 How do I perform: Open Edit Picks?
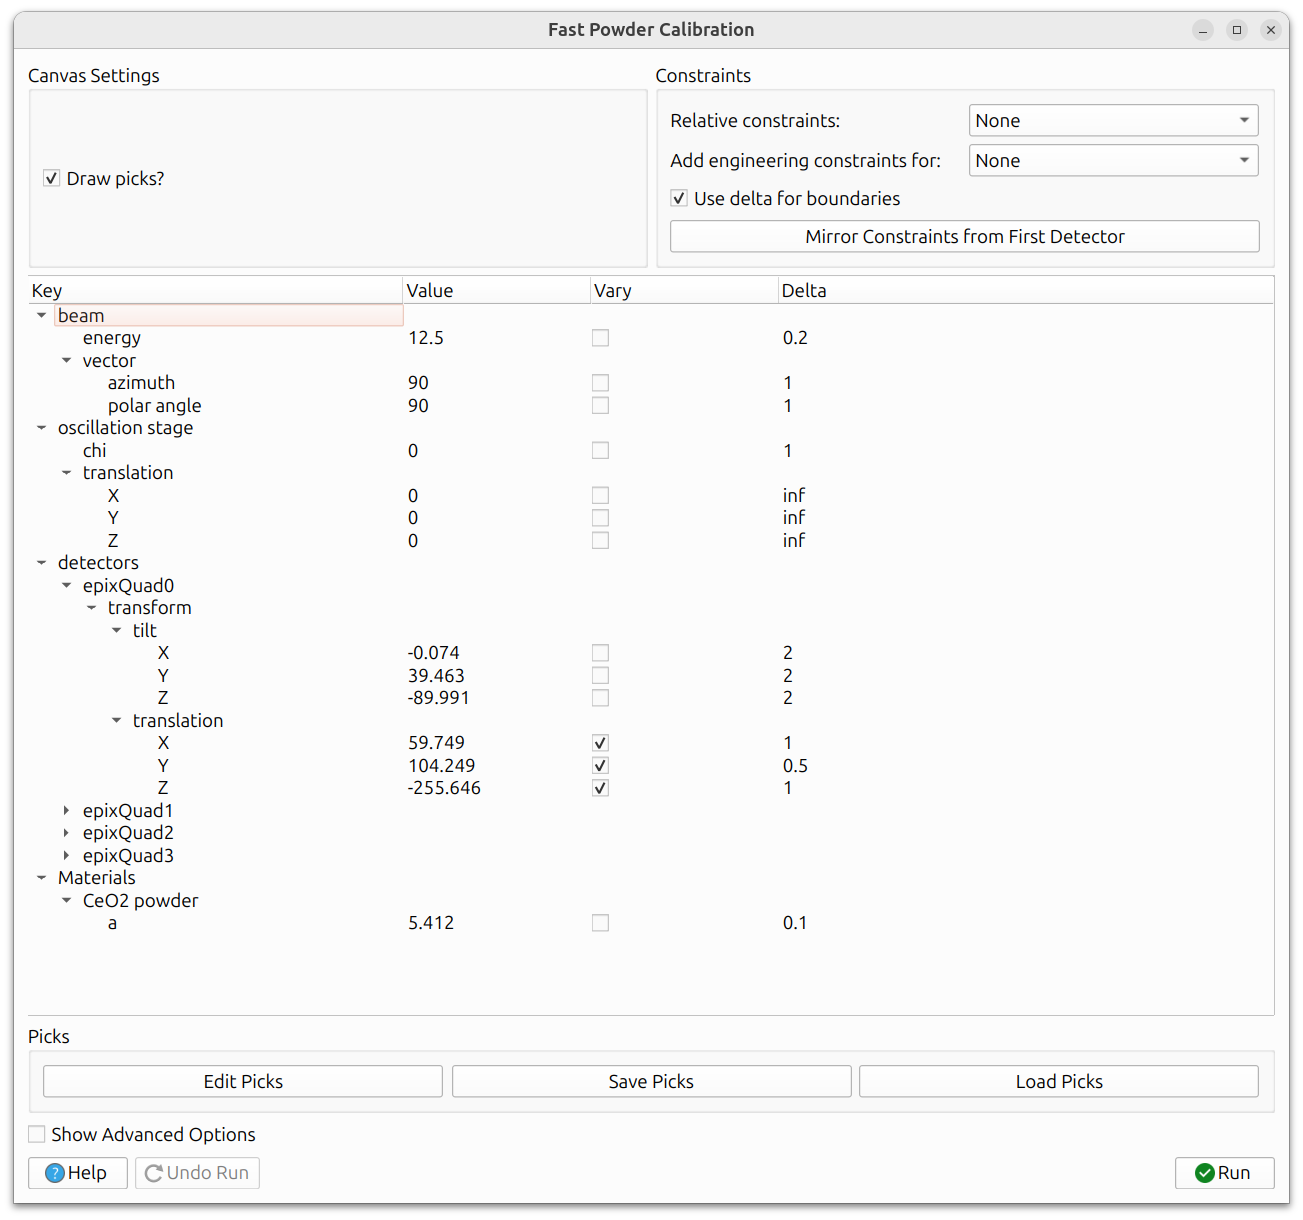pos(243,1081)
